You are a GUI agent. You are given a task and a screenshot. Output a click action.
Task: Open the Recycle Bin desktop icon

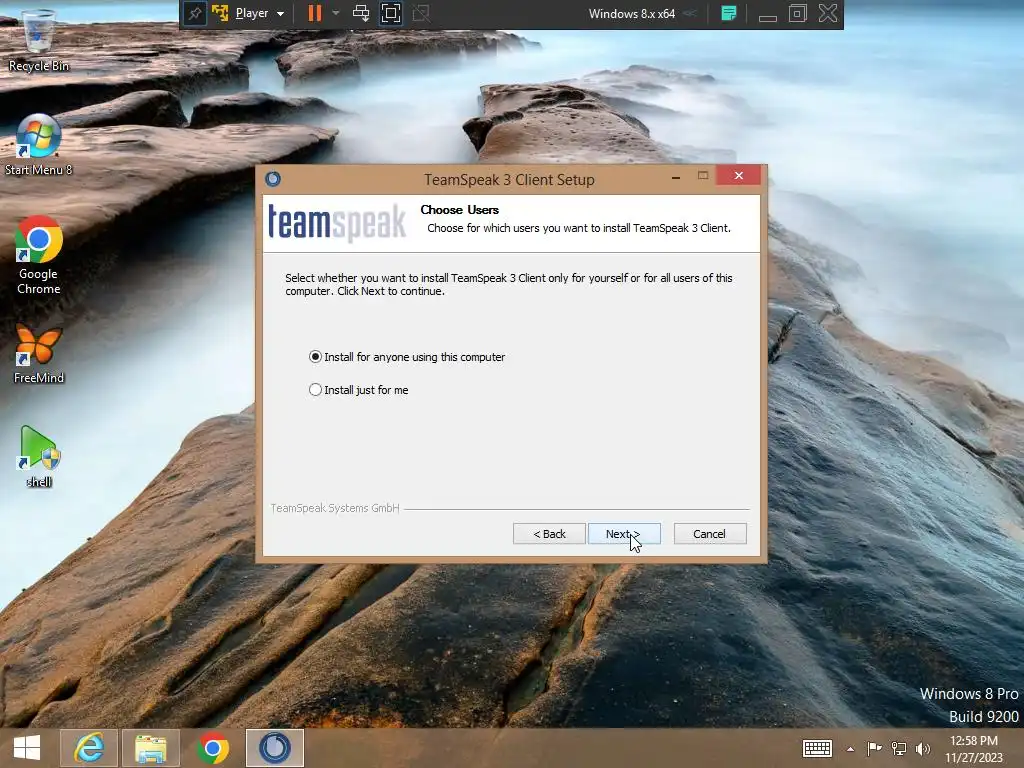coord(39,40)
